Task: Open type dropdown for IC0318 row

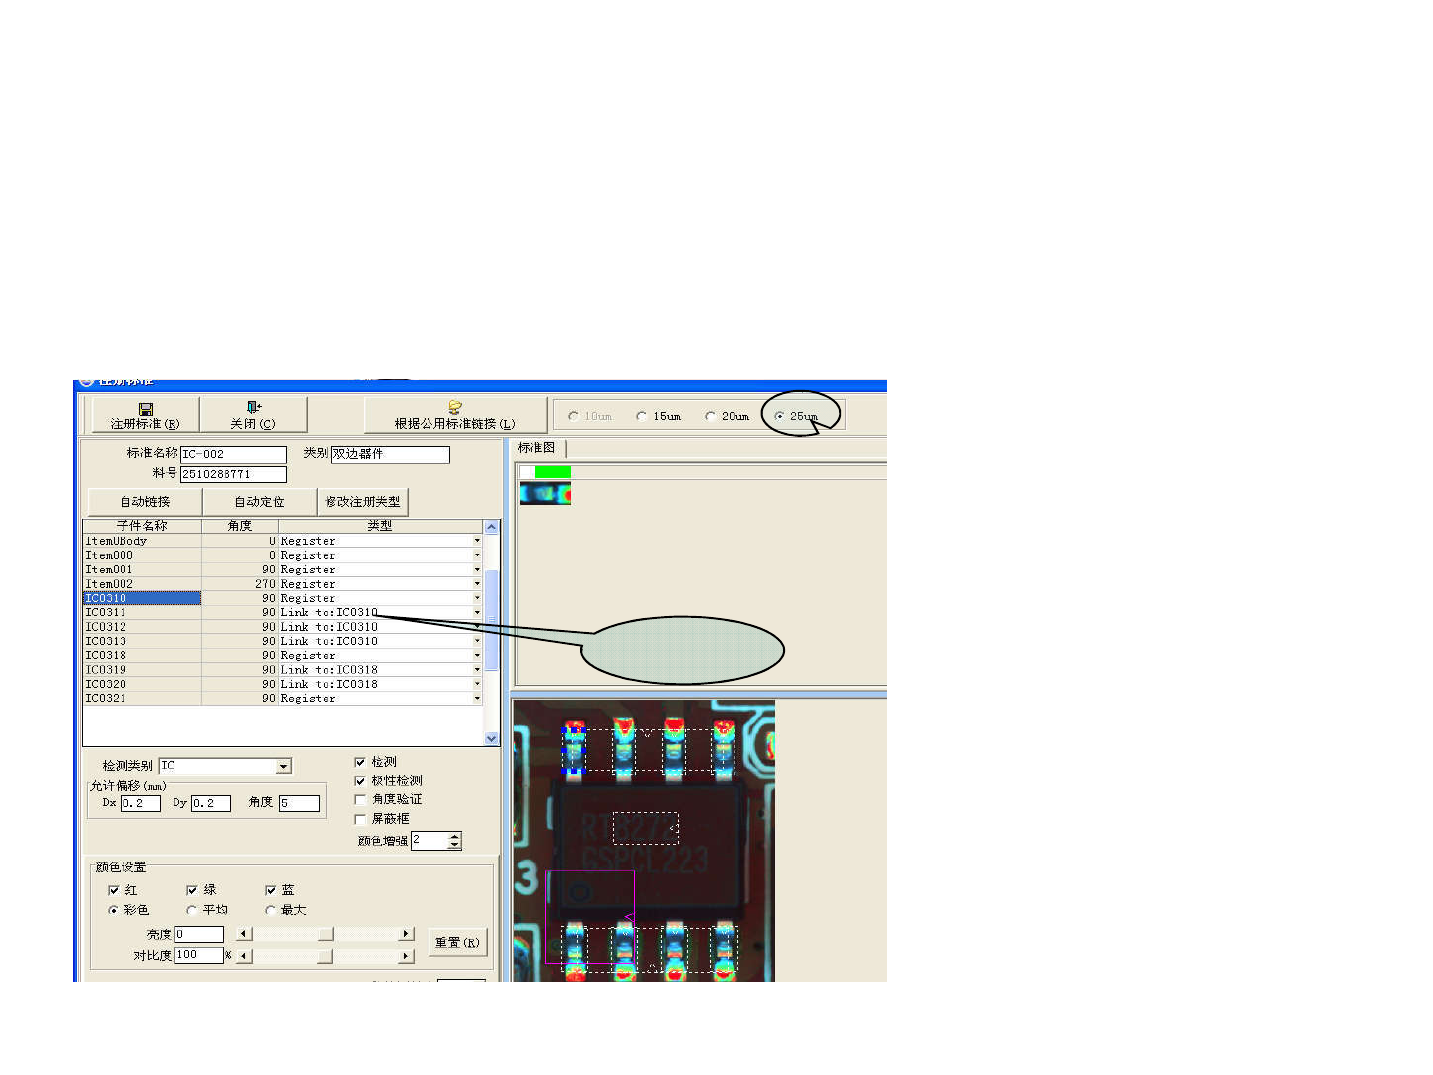Action: tap(477, 656)
